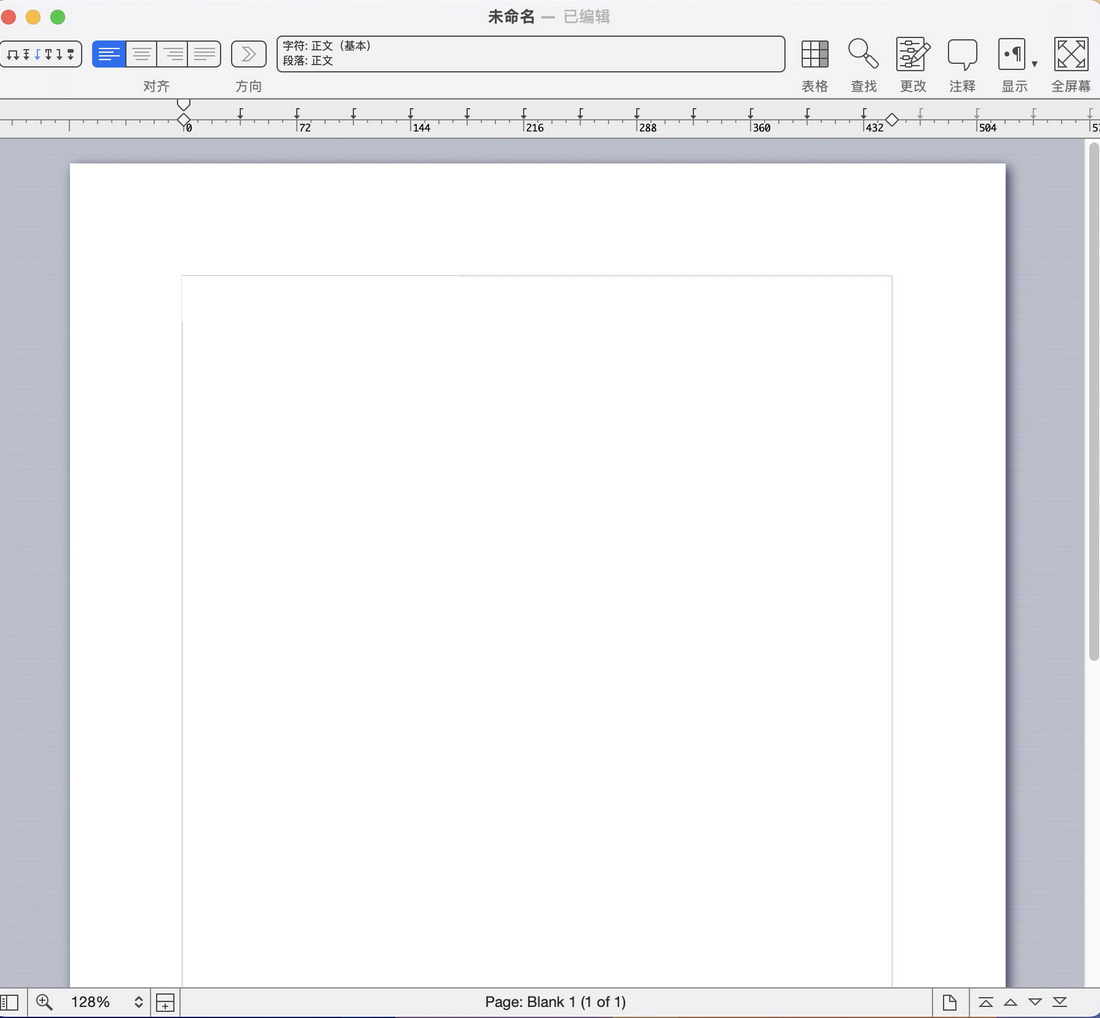1100x1018 pixels.
Task: Click the 字符/段落 style display box
Action: coord(530,54)
